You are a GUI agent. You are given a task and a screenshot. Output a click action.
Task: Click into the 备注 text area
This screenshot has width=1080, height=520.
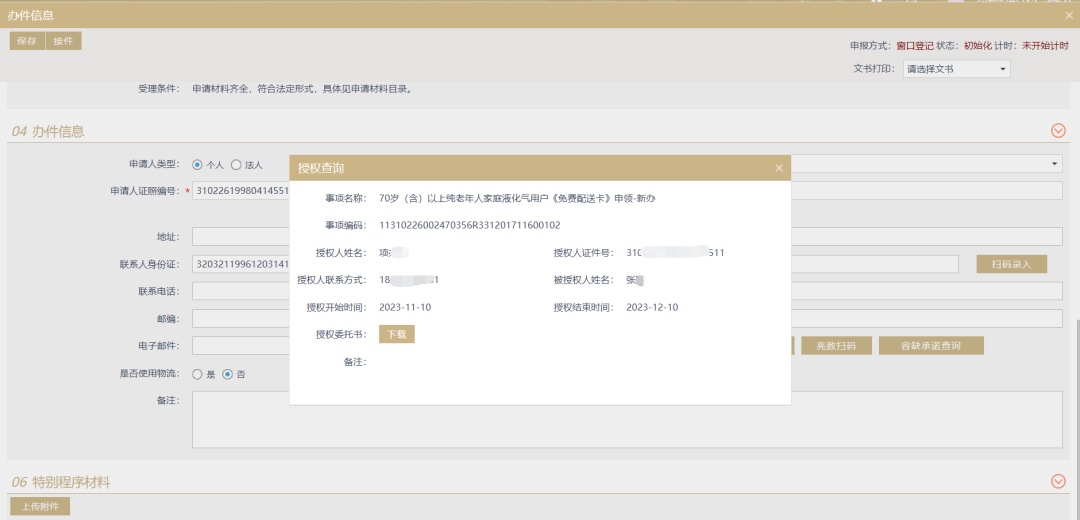click(240, 418)
